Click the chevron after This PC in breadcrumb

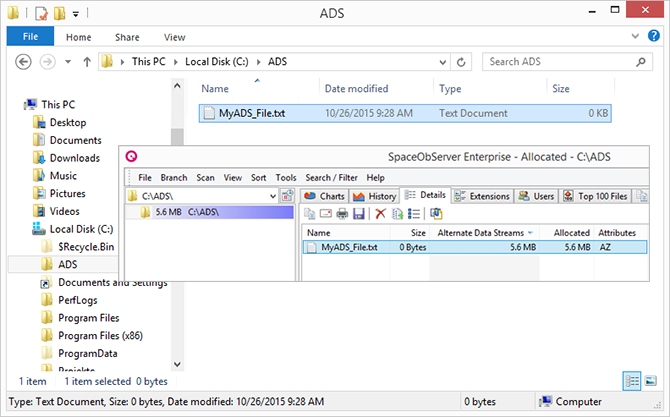pyautogui.click(x=176, y=62)
